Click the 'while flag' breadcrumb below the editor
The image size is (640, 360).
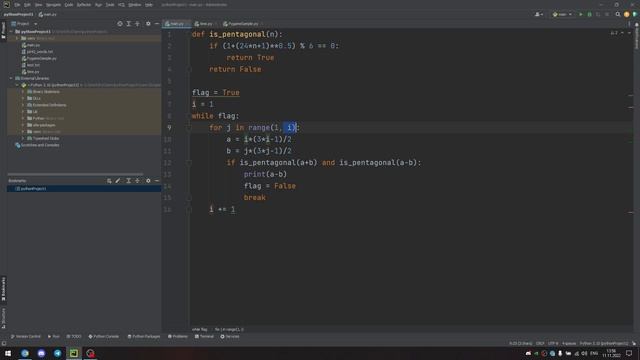click(200, 329)
